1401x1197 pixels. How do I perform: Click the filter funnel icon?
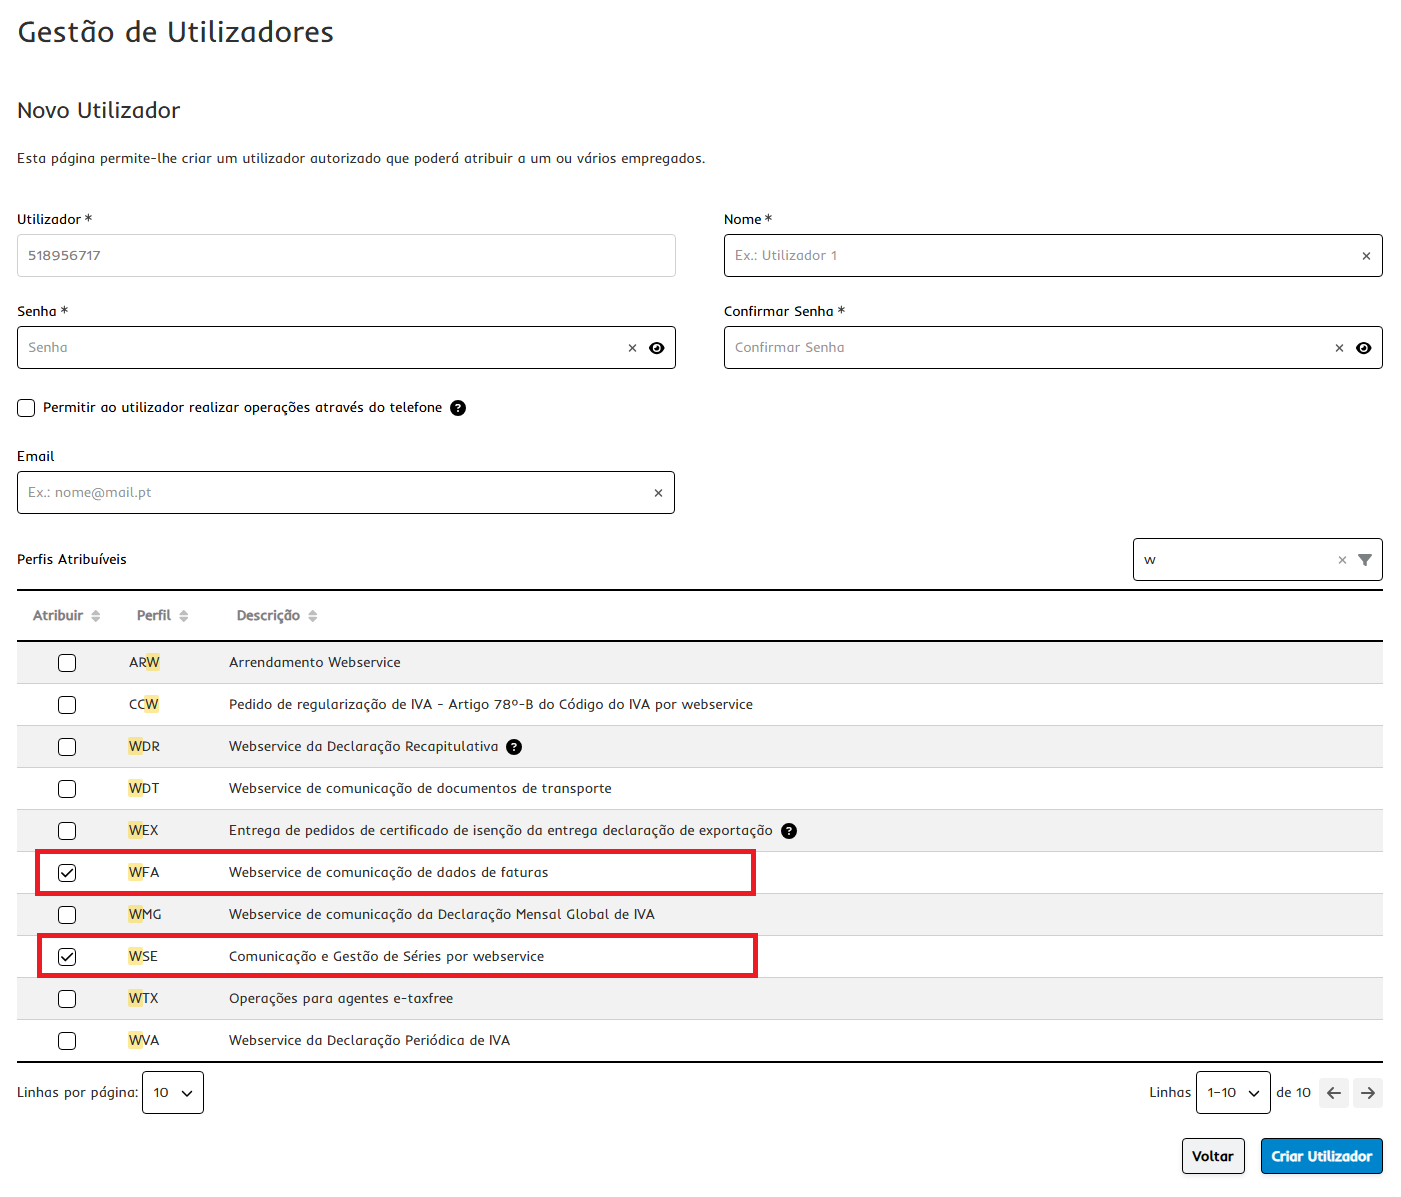[x=1365, y=560]
